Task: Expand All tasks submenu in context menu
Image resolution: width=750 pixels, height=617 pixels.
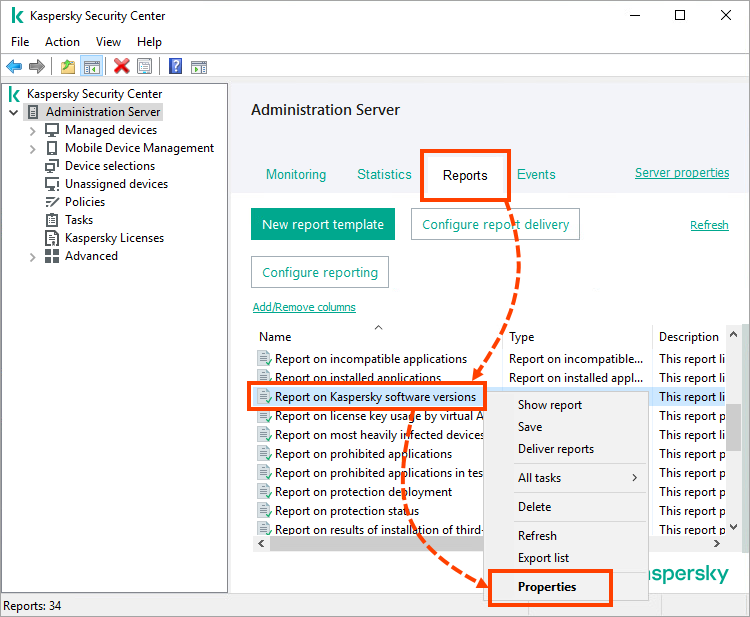Action: pyautogui.click(x=577, y=478)
